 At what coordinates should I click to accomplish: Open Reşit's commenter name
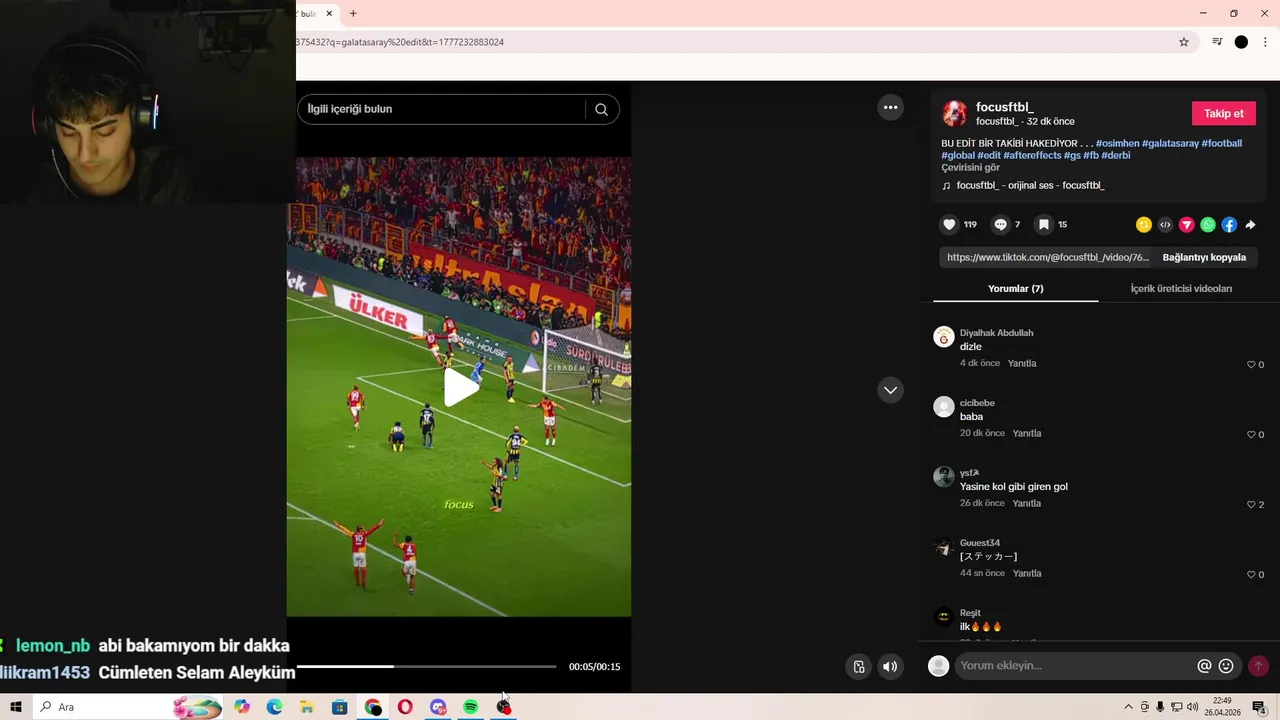click(x=970, y=613)
